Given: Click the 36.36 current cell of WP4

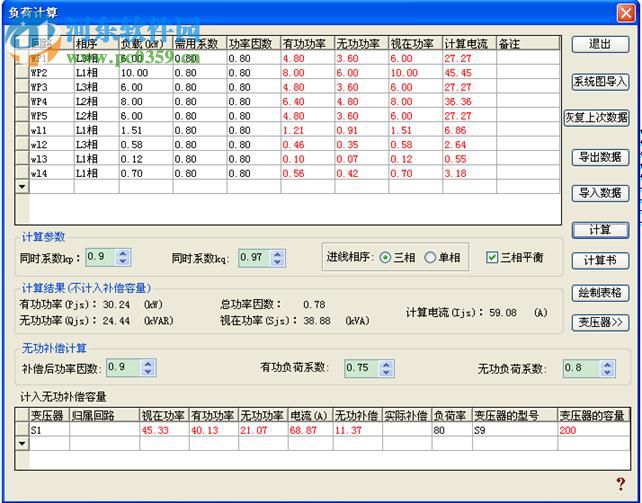Looking at the screenshot, I should (x=469, y=102).
